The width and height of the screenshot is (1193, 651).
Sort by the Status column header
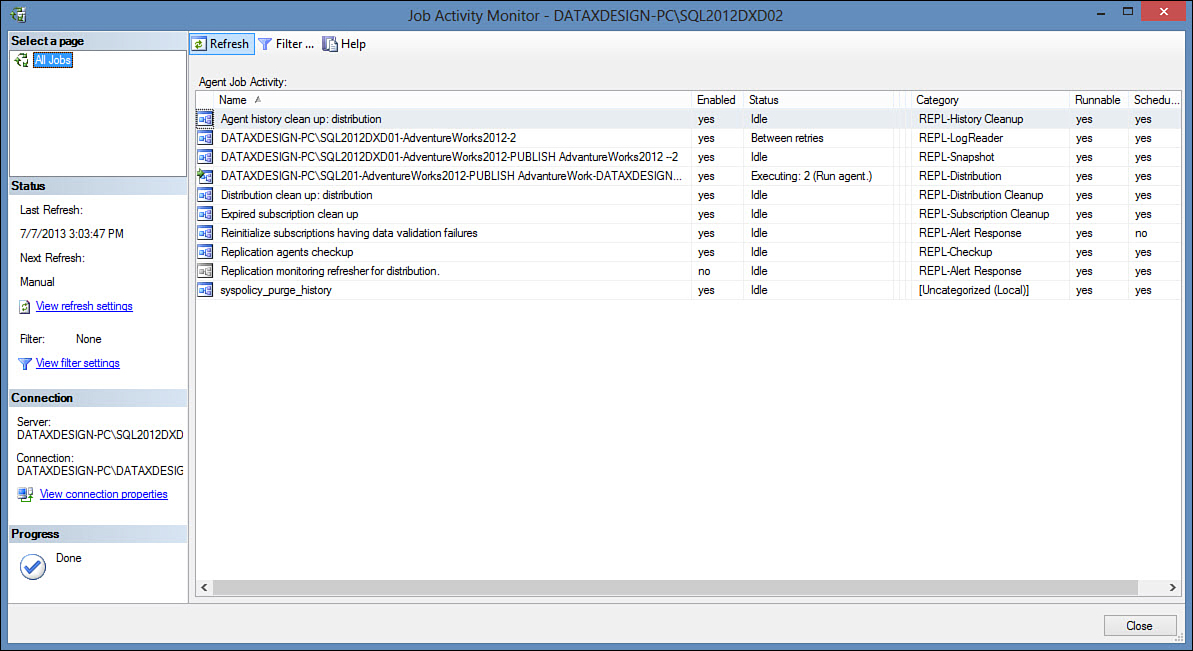(x=764, y=100)
